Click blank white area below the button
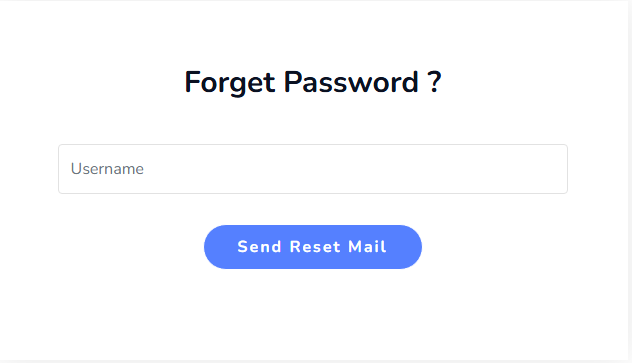This screenshot has width=632, height=363. click(x=313, y=314)
